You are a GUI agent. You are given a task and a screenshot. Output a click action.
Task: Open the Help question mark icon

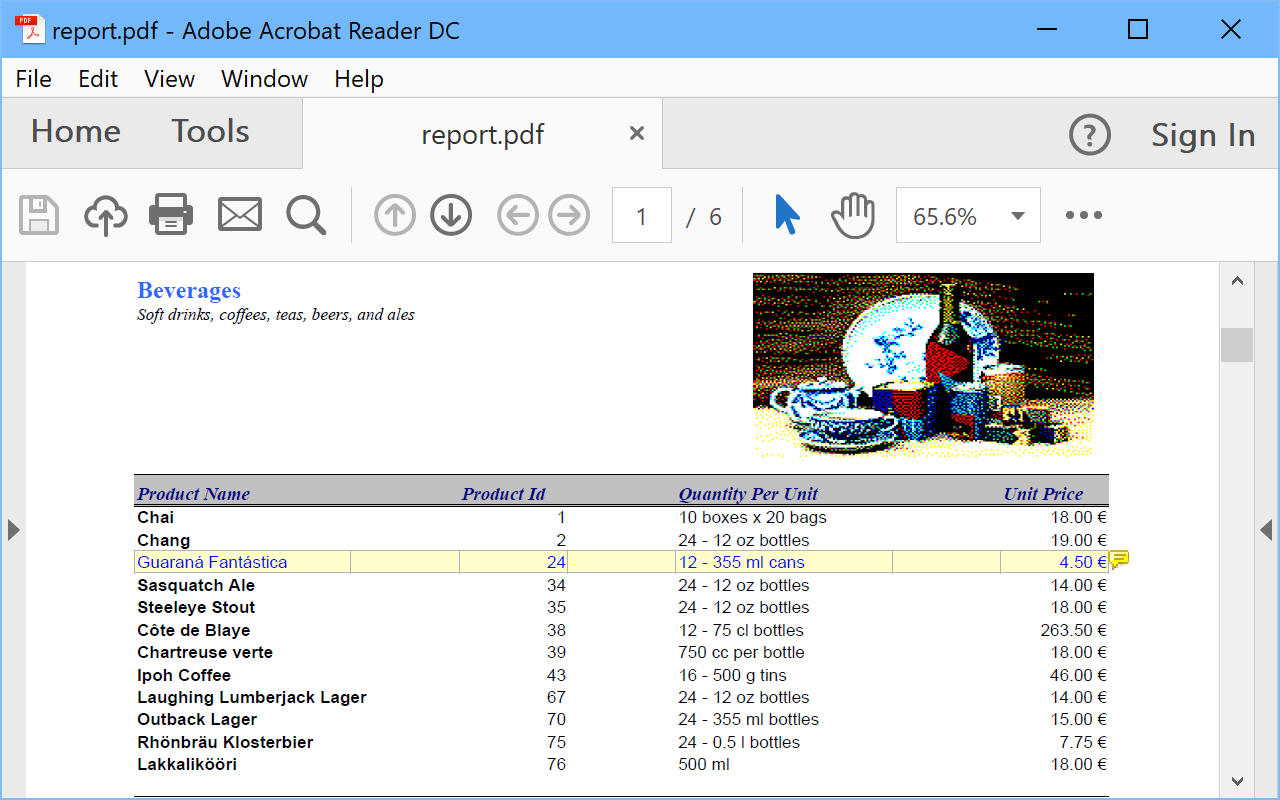pos(1089,134)
